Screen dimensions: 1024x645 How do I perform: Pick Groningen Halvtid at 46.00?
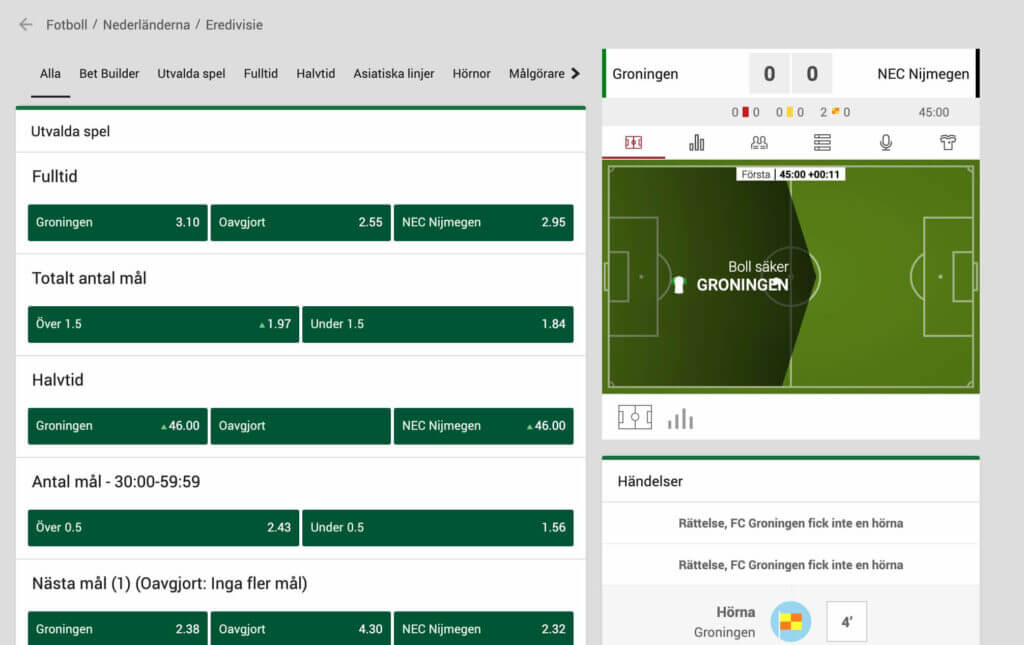(x=118, y=426)
